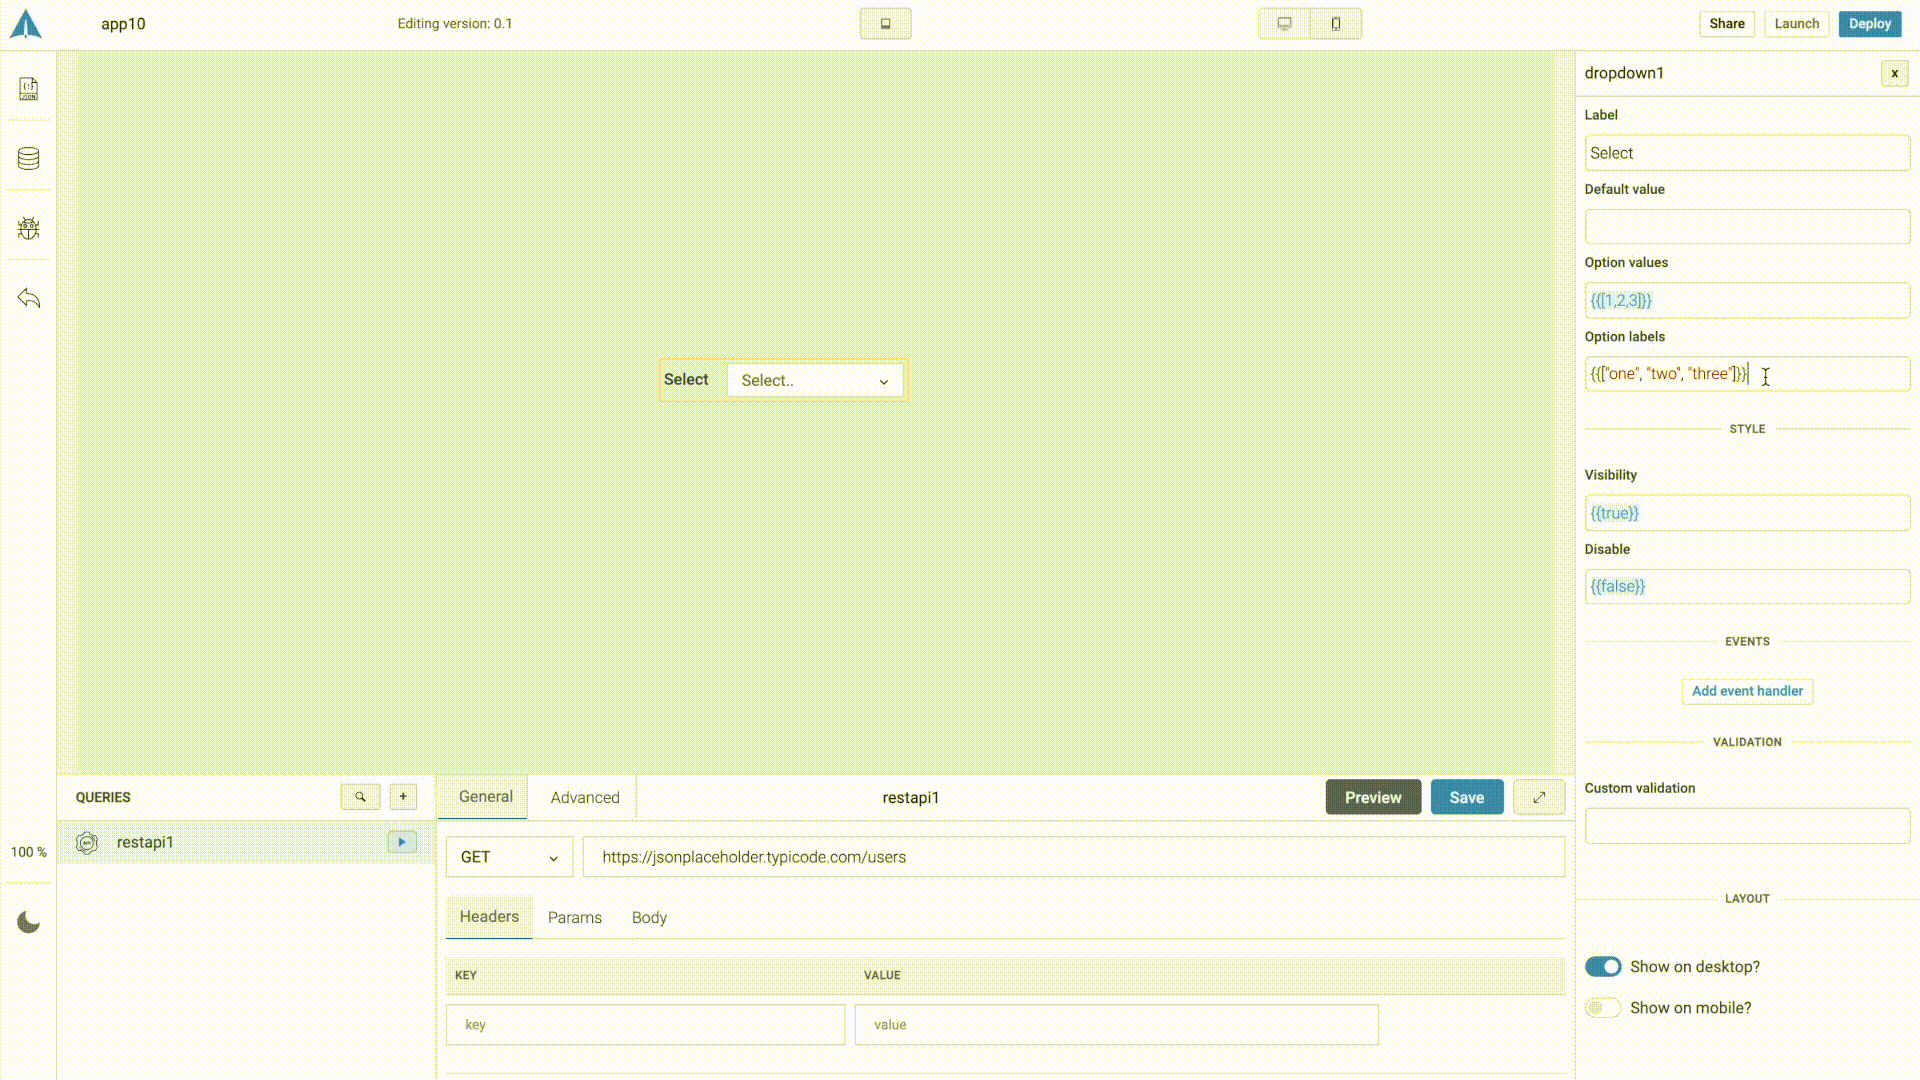Open the data sources database icon
1920x1080 pixels.
[28, 158]
